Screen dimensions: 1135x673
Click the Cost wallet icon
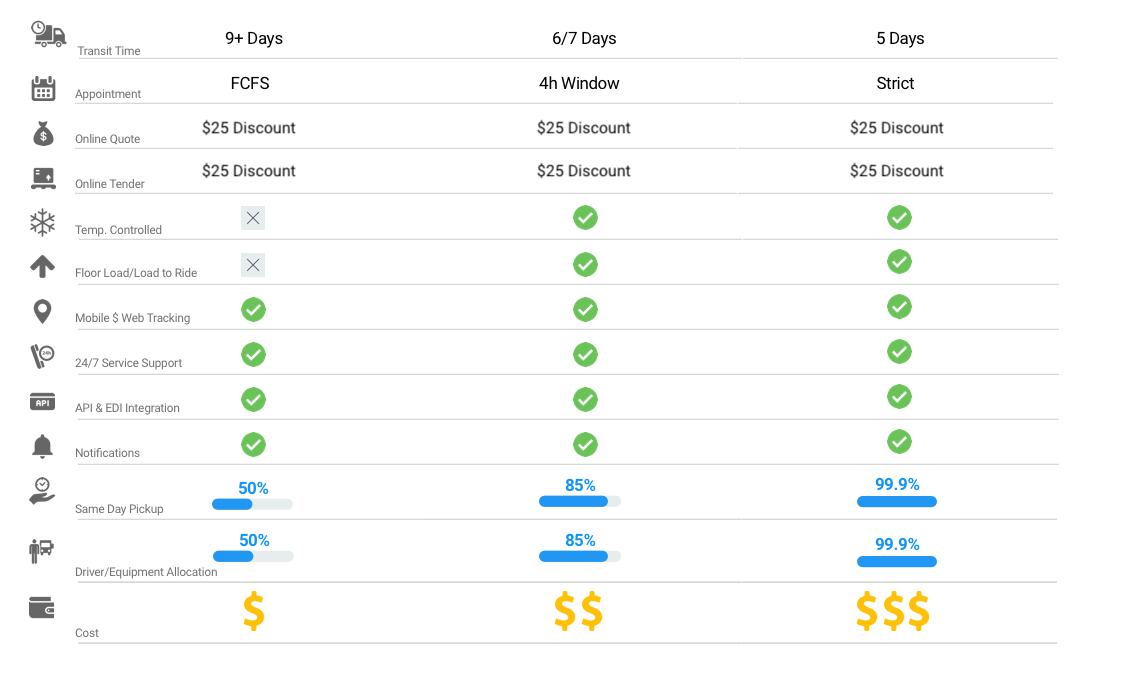point(42,608)
